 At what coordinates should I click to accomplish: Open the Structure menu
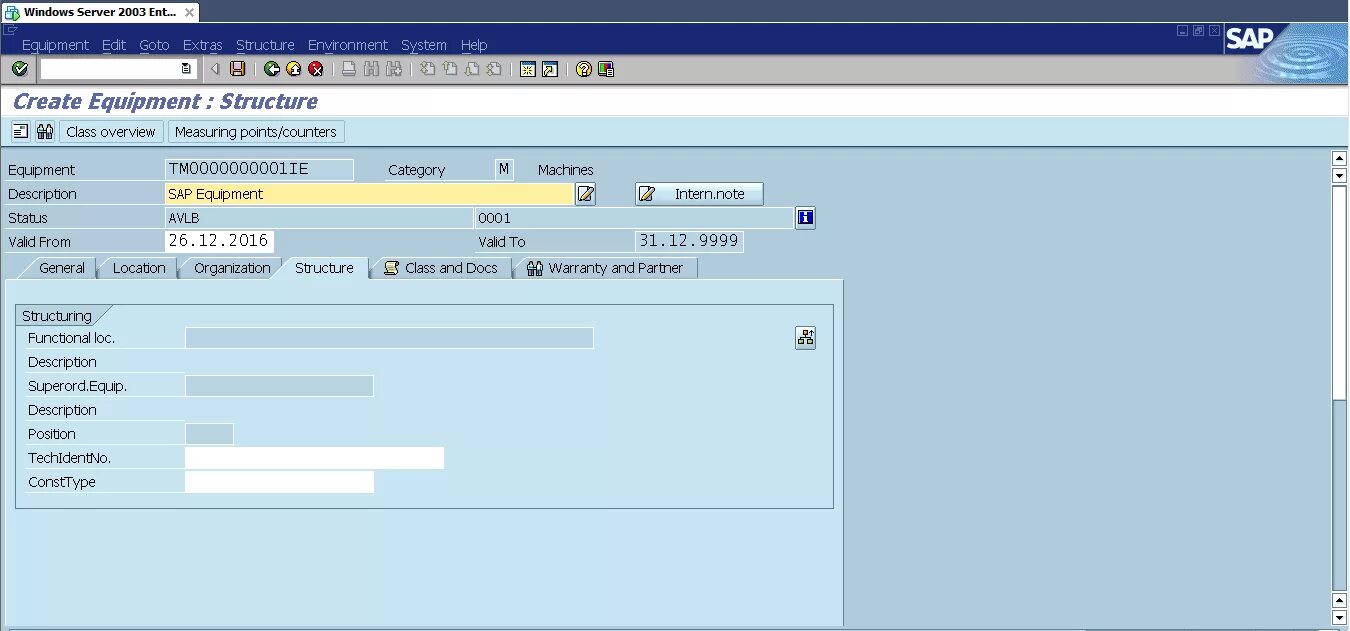point(265,45)
